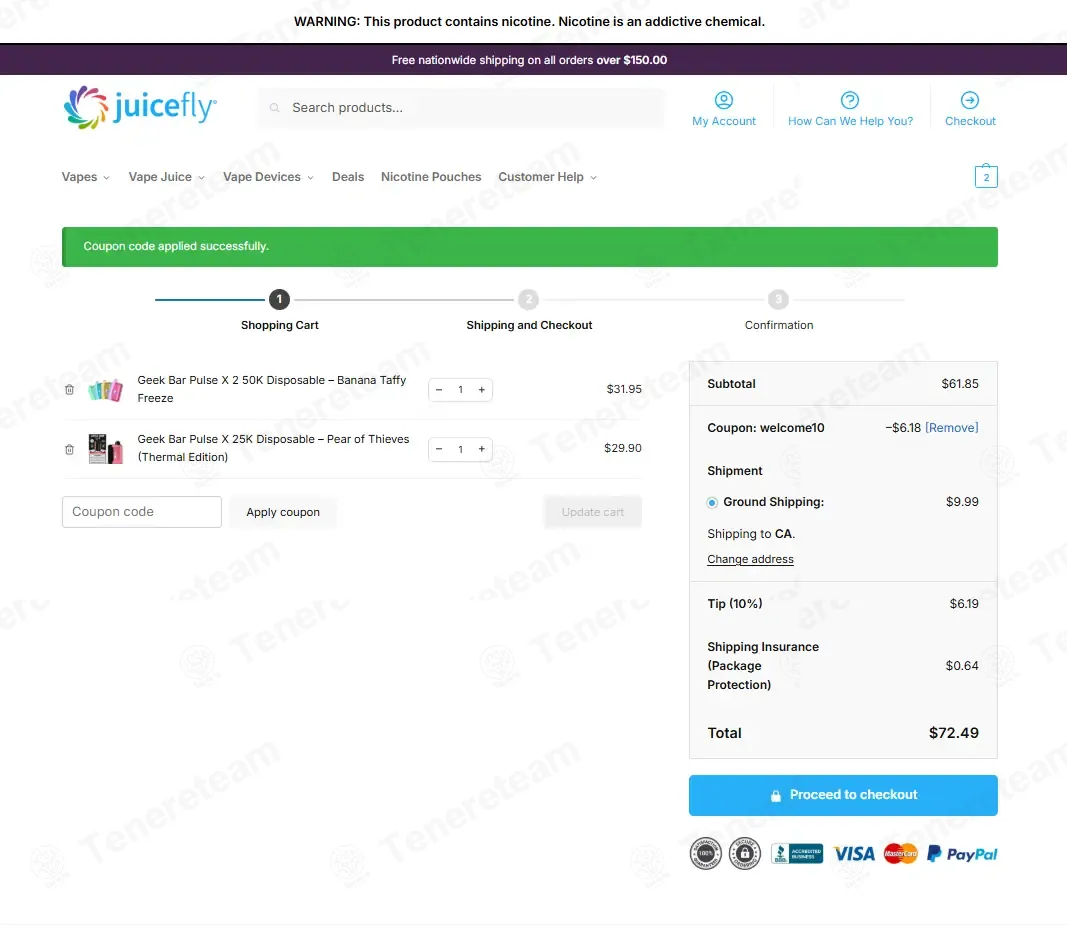Remove Pear of Thieves item via trash icon
This screenshot has height=932, width=1067.
point(69,449)
